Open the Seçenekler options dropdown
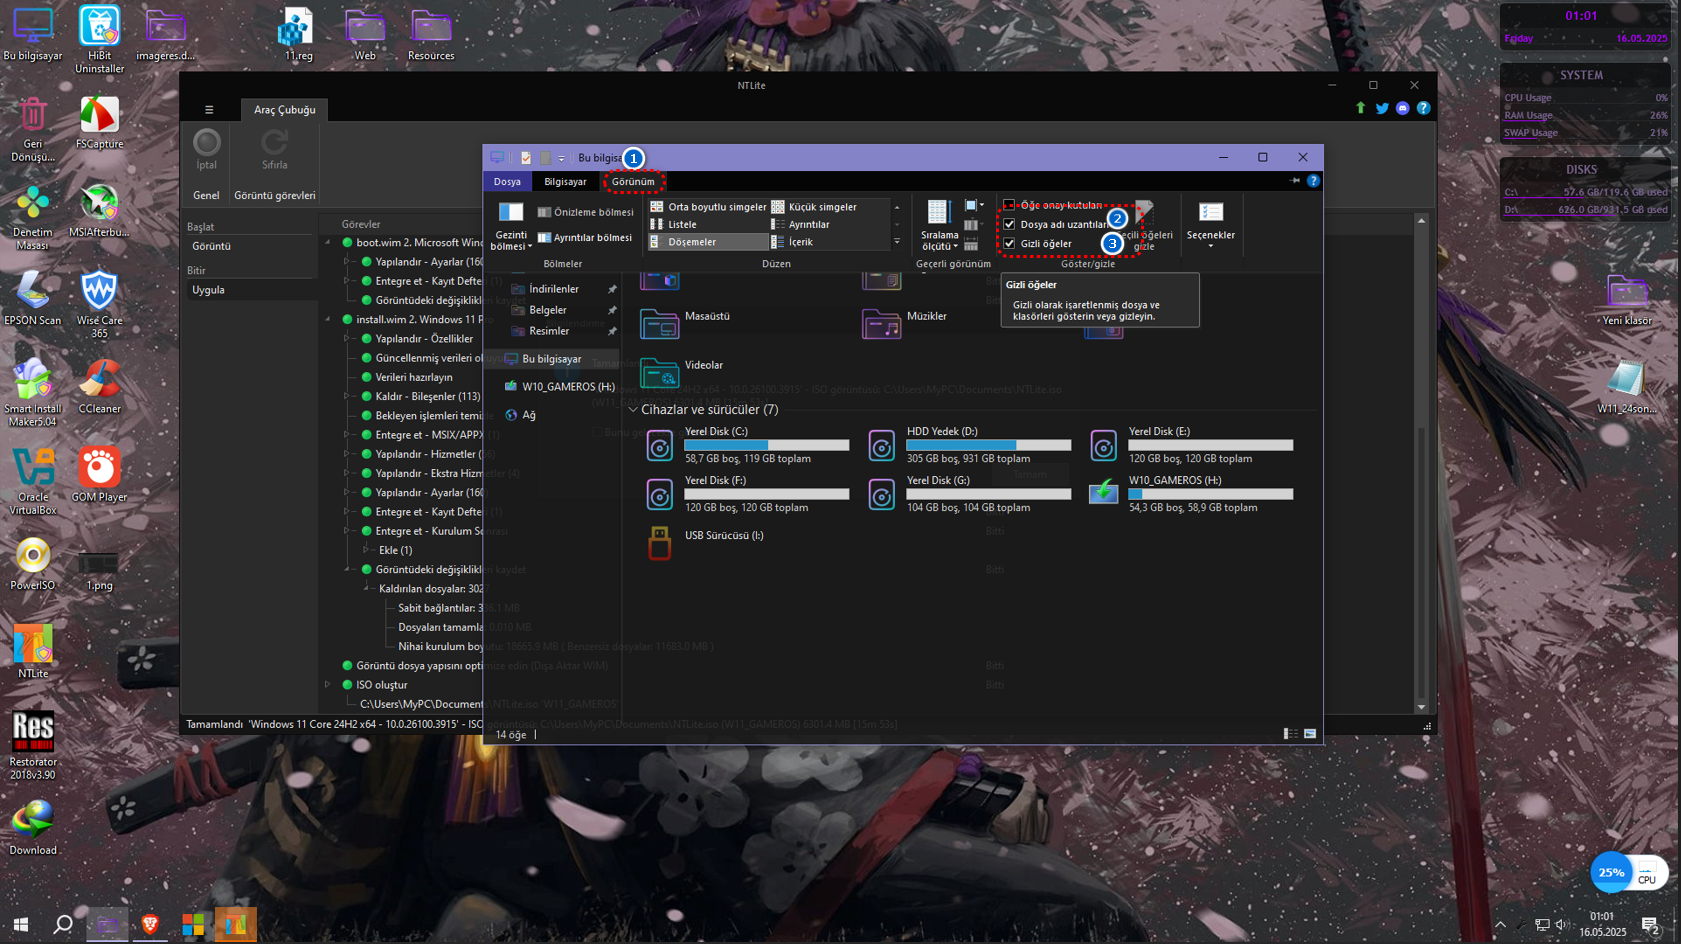Image resolution: width=1681 pixels, height=944 pixels. (x=1210, y=224)
